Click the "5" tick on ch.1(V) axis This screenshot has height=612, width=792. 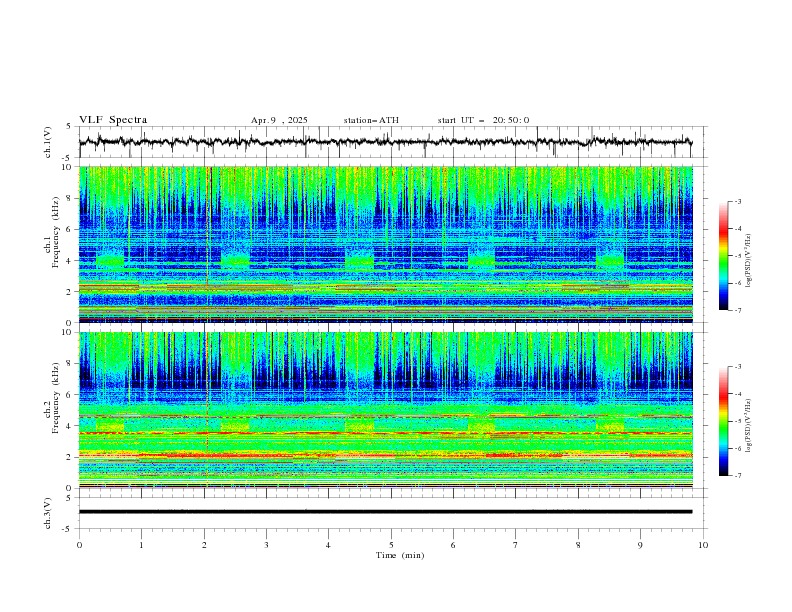(69, 127)
